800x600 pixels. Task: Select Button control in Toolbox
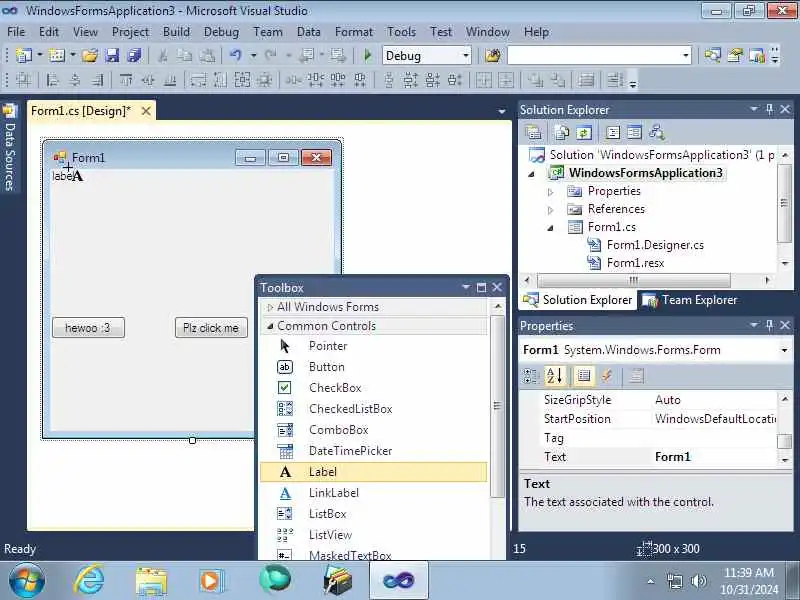tap(373, 367)
